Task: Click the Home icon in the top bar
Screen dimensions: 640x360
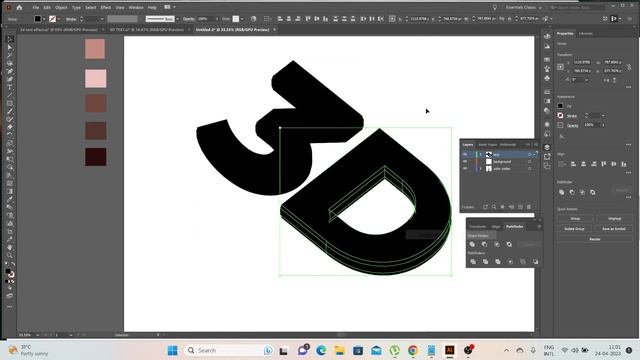Action: click(x=19, y=7)
